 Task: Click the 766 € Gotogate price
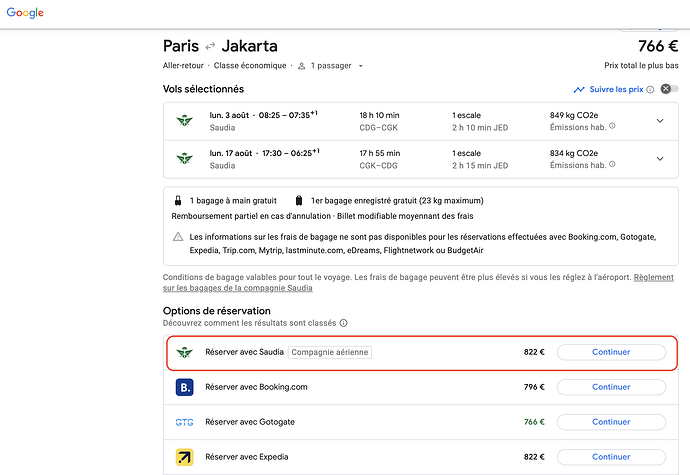tap(534, 422)
